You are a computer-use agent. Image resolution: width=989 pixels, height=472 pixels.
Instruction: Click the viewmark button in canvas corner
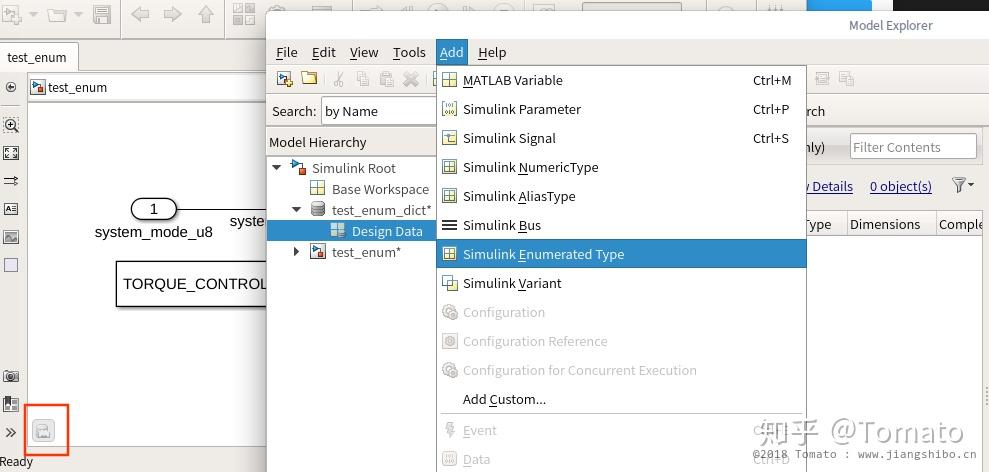[43, 430]
